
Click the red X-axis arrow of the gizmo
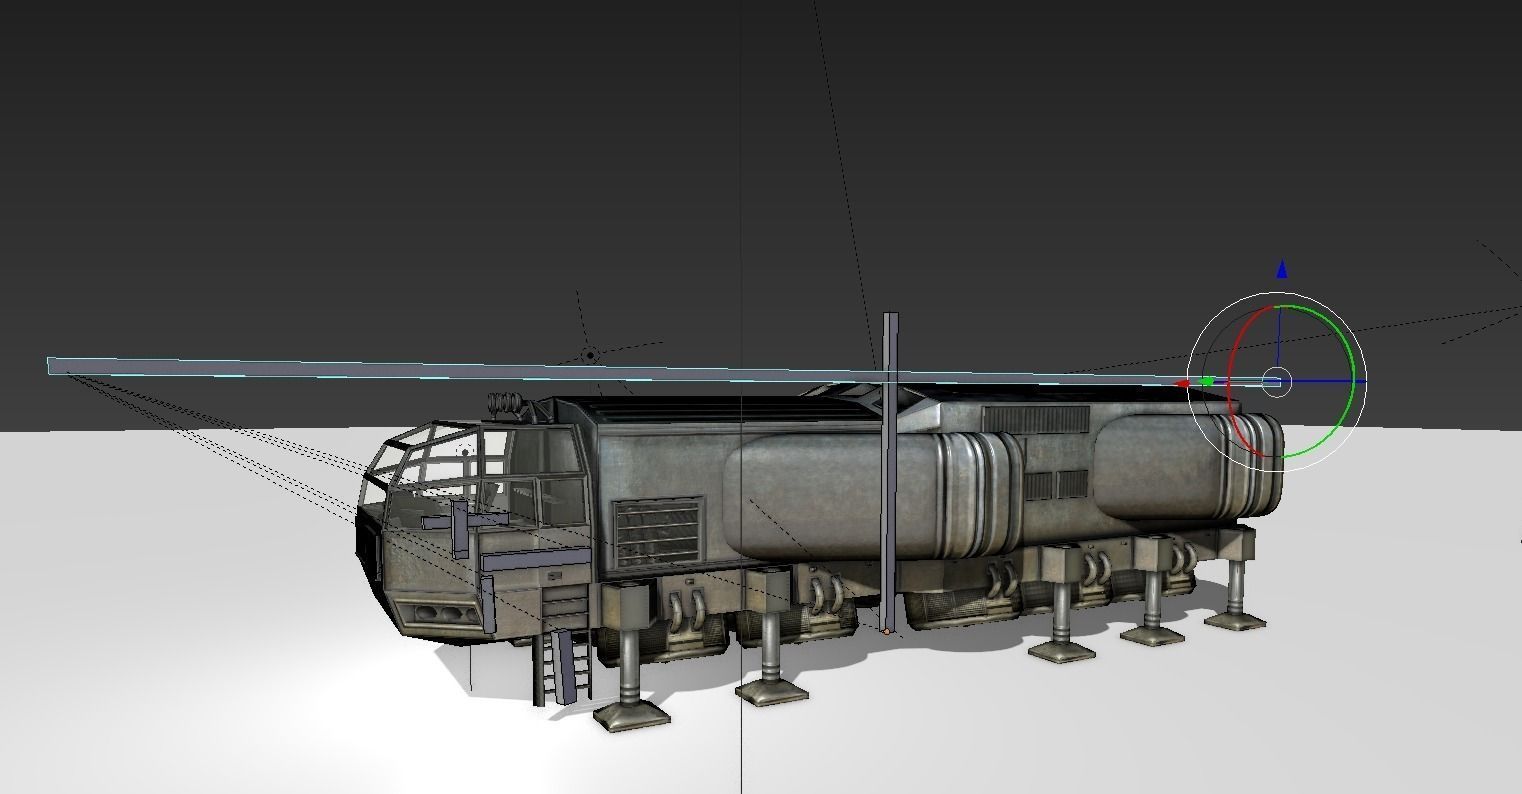[x=1183, y=382]
